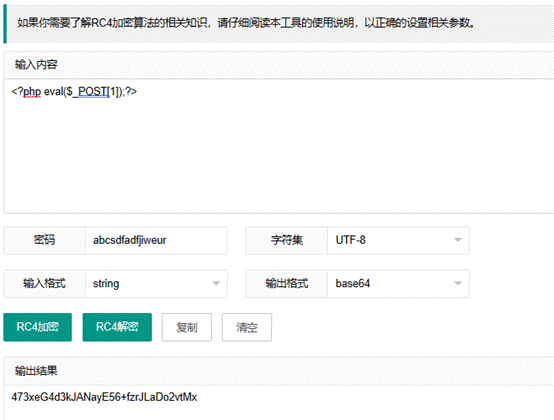Click the underlined POST word in input
The width and height of the screenshot is (554, 420).
pos(93,91)
